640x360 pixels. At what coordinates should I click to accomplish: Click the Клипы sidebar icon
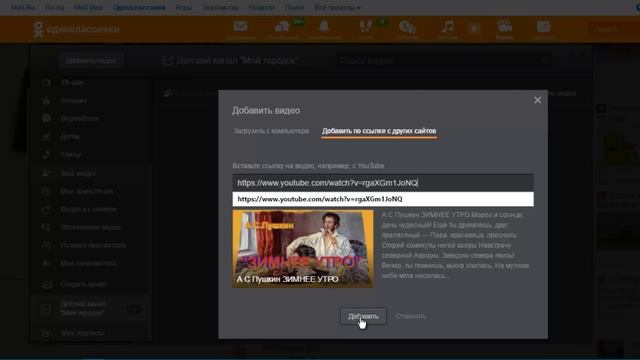[46, 155]
